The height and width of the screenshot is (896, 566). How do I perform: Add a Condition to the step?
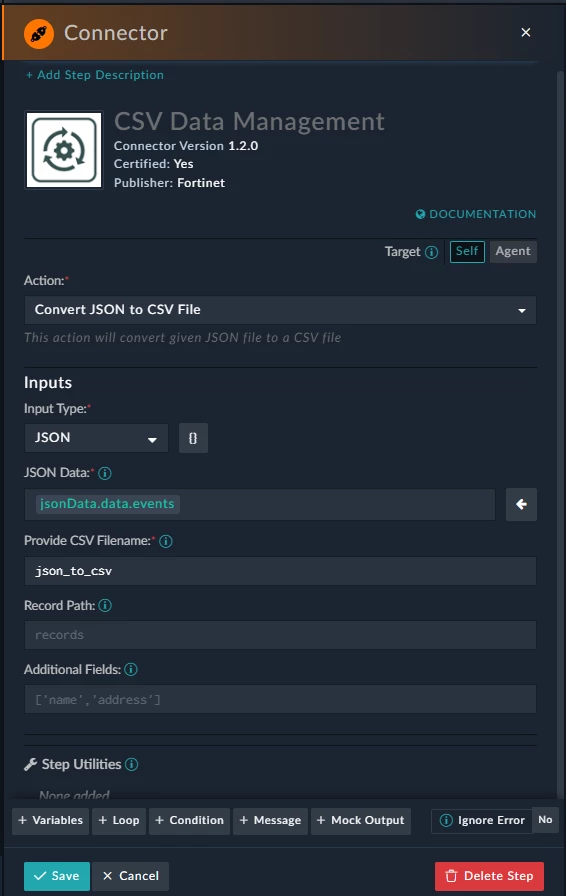(x=189, y=821)
